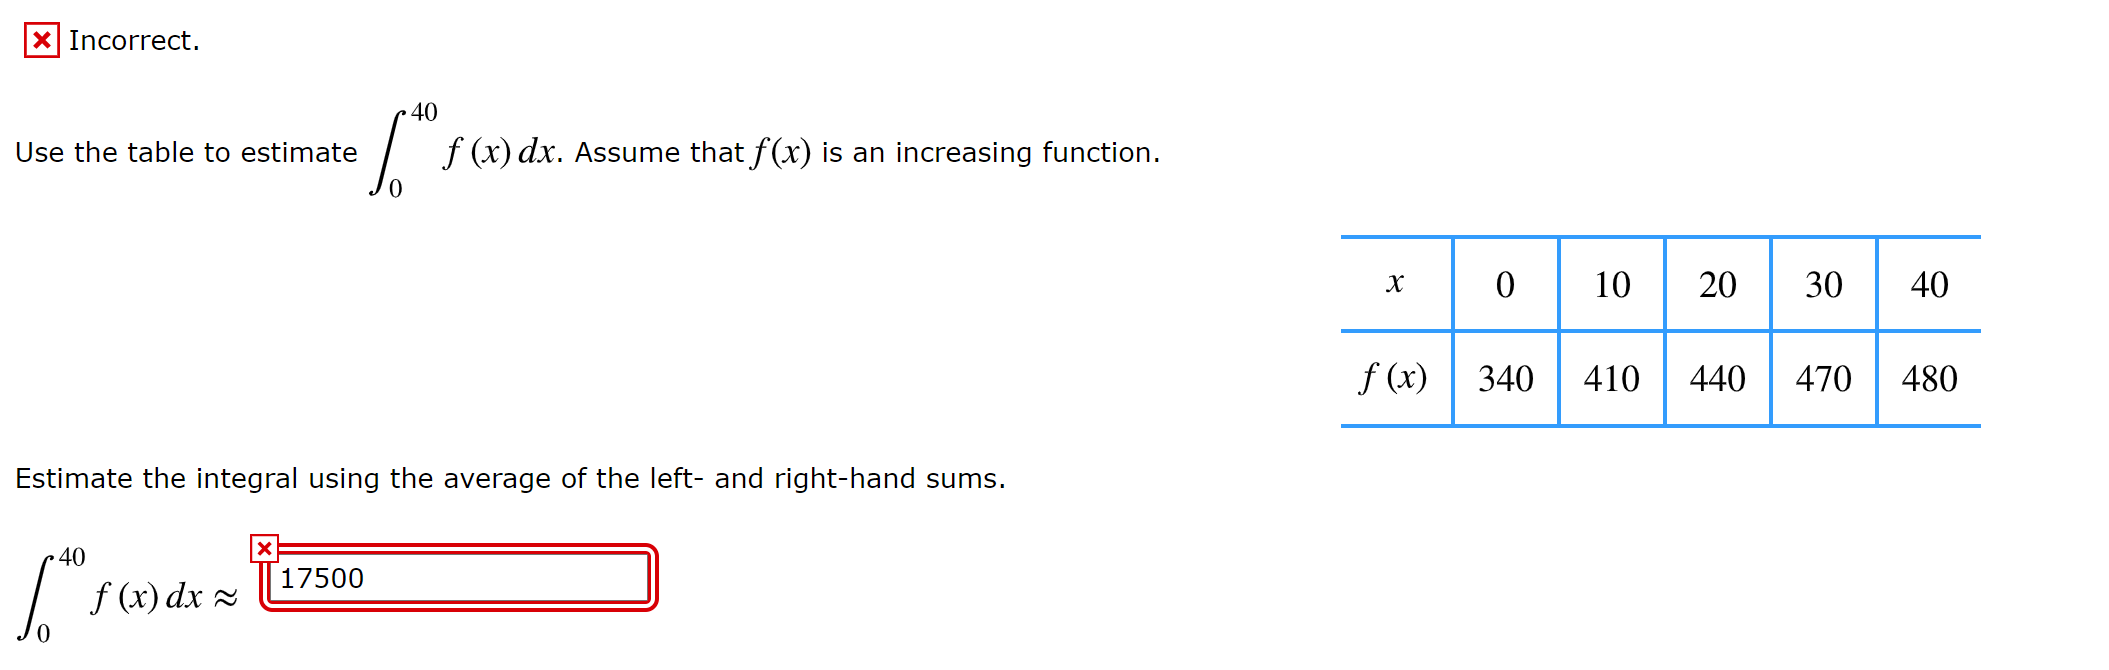Click the table cell with x value 30

pyautogui.click(x=1823, y=285)
